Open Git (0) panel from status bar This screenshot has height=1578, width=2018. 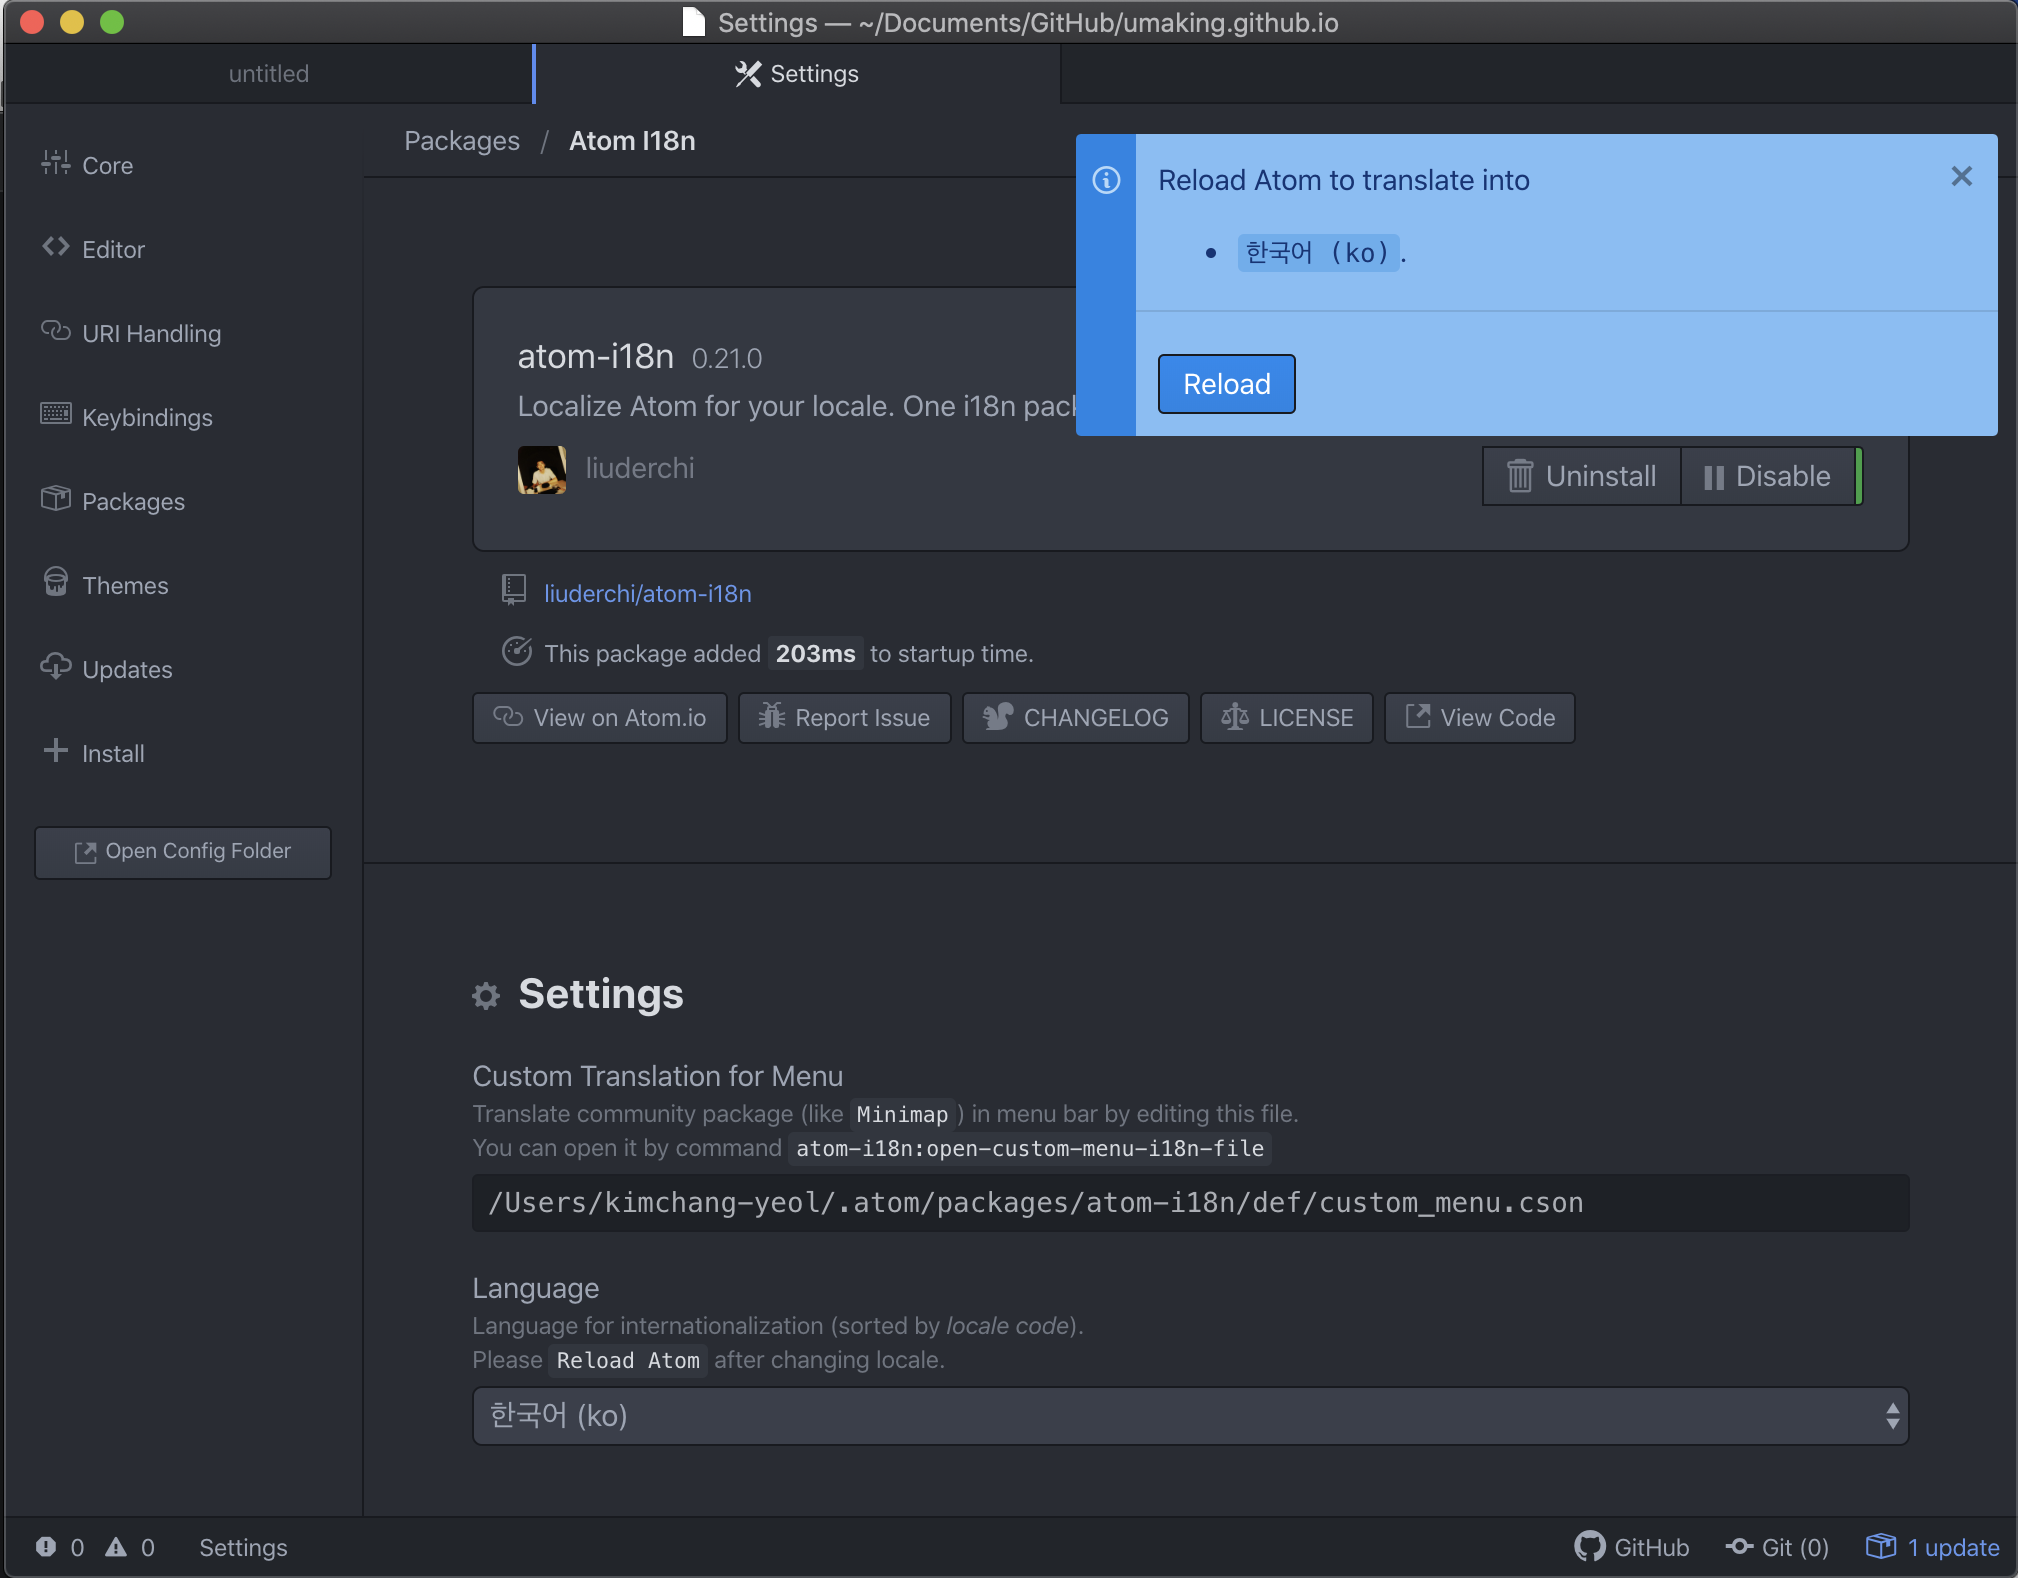(1777, 1547)
